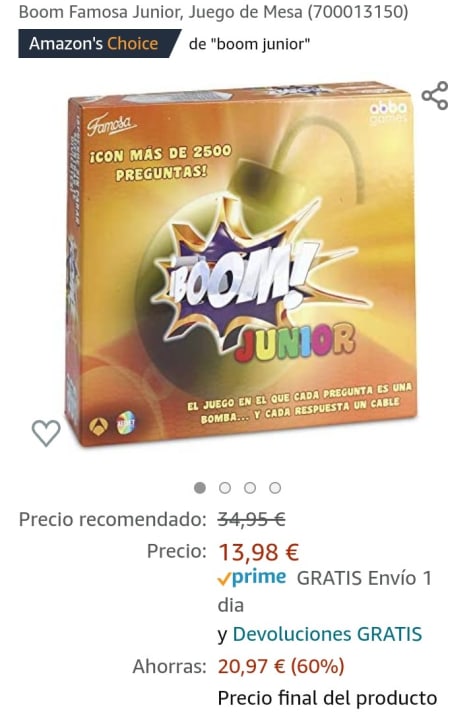Click the Prime logo badge
Screen dimensions: 475x714
252,577
